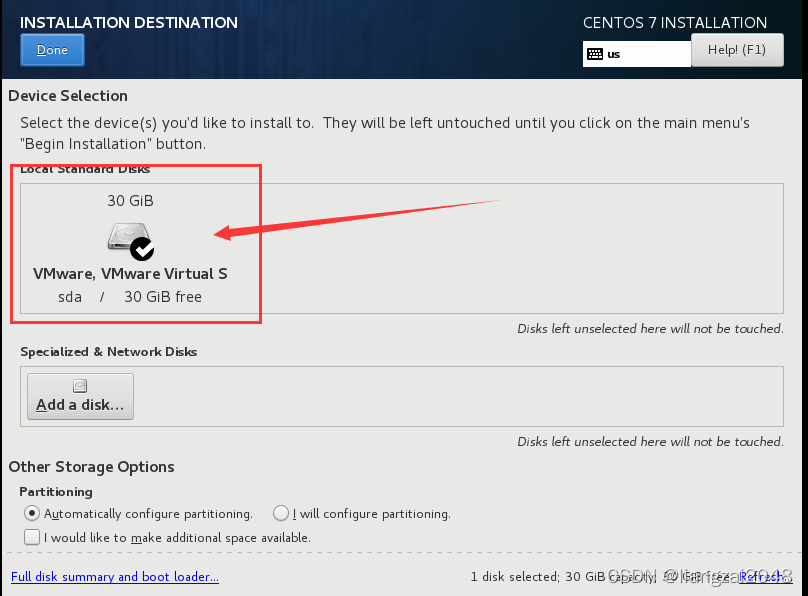This screenshot has height=596, width=808.
Task: Click the Device Selection heading
Action: pos(68,96)
